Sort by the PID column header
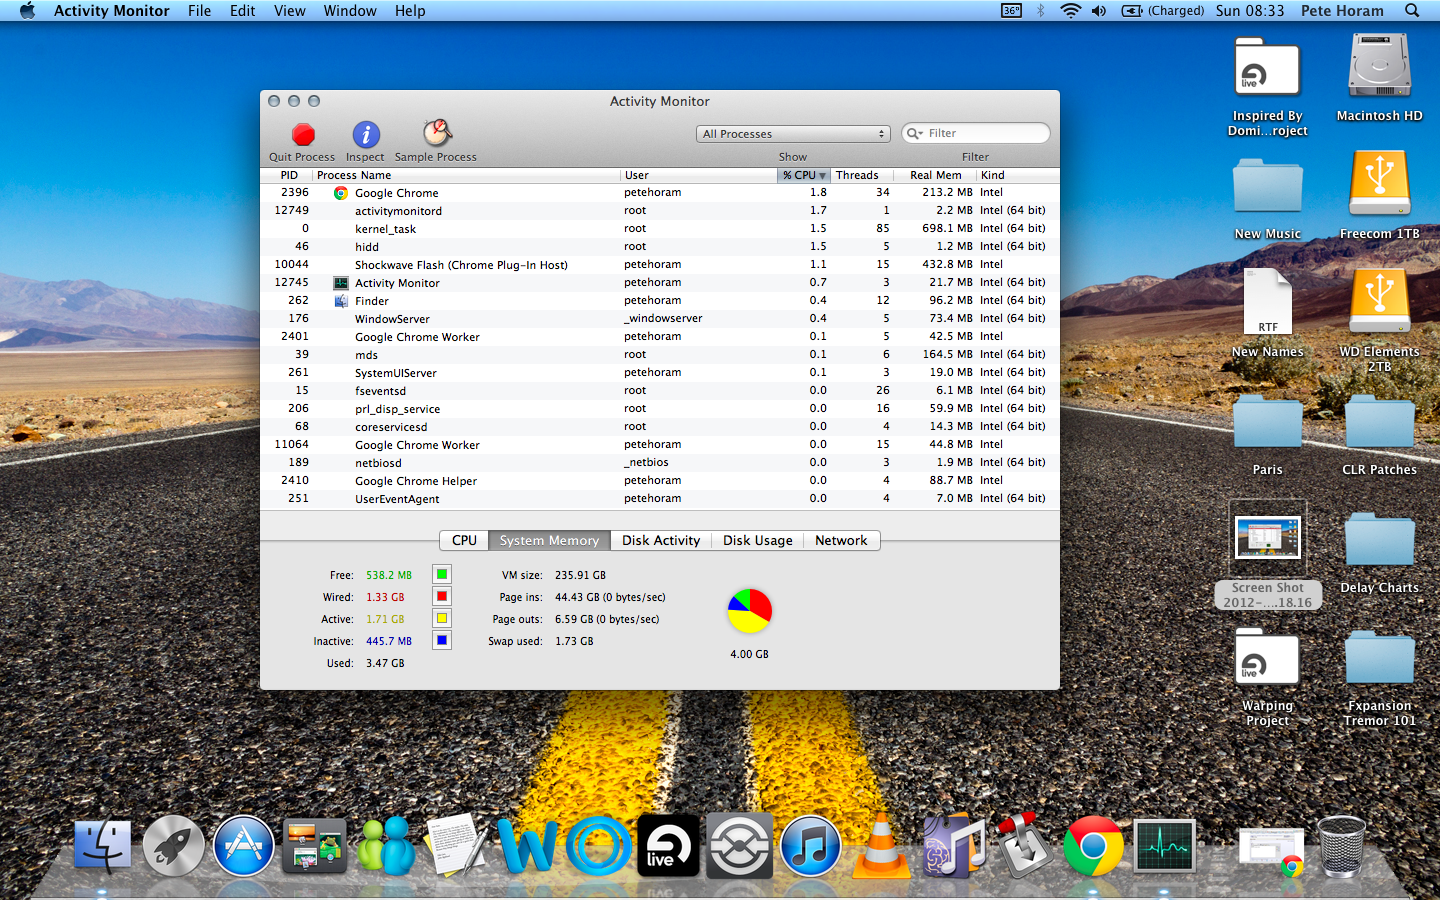 pyautogui.click(x=288, y=175)
